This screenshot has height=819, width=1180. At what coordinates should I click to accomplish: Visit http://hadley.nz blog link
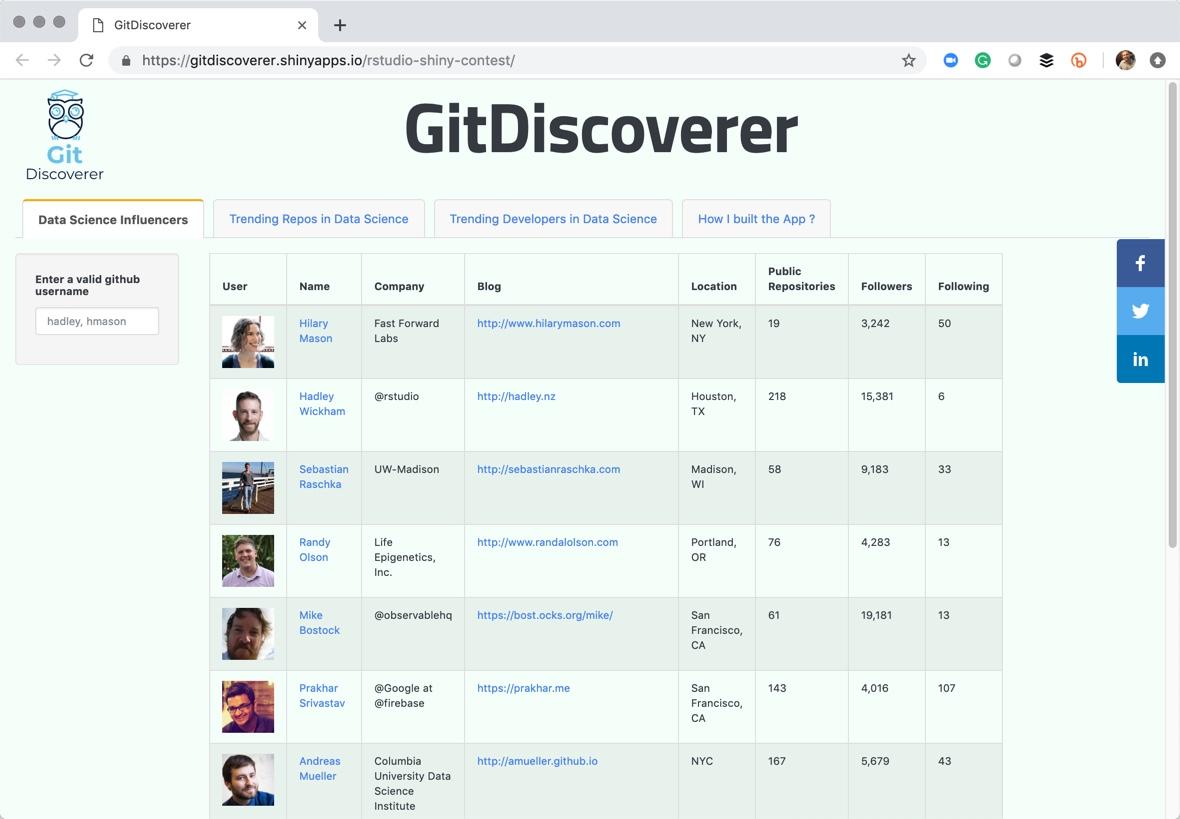(x=516, y=397)
